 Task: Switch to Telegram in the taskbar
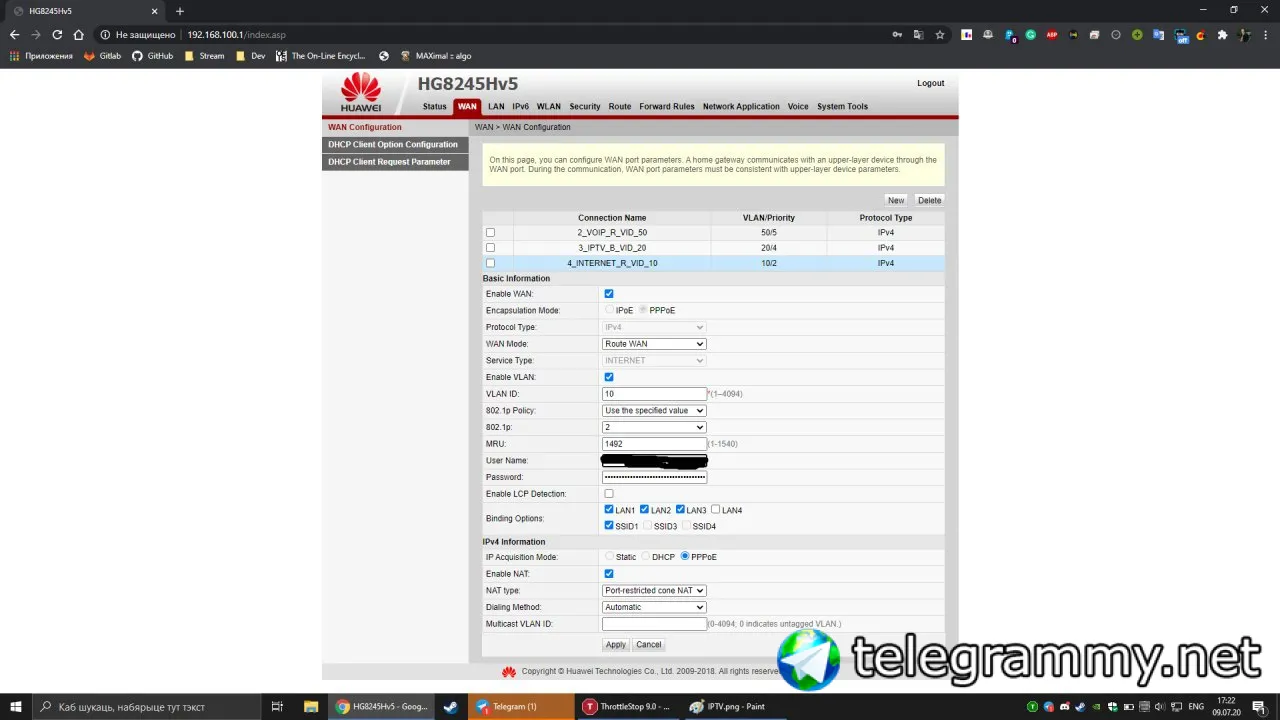coord(520,707)
